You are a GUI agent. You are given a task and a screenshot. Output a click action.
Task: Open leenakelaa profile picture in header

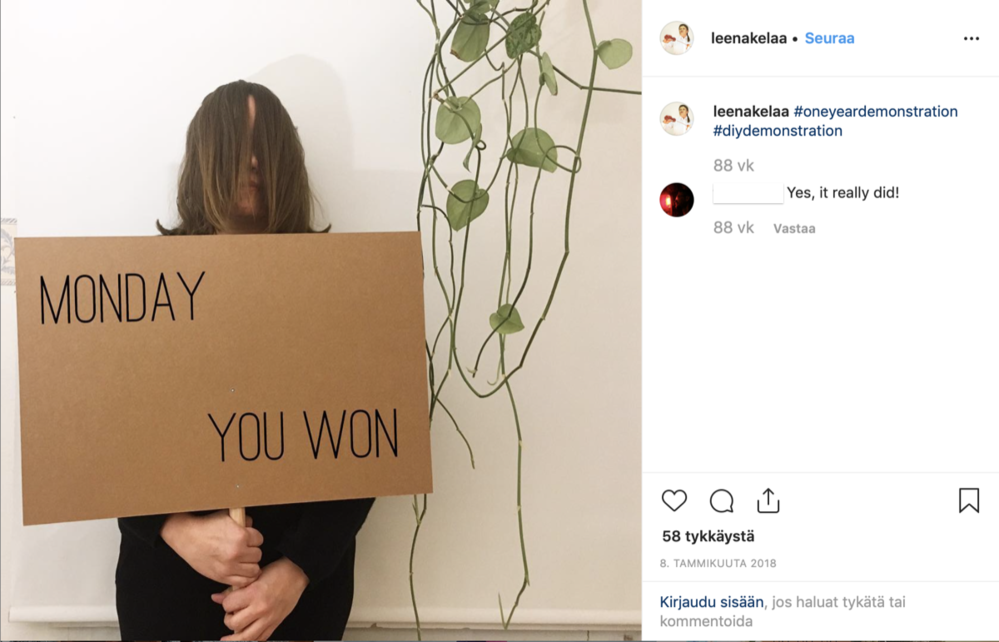[676, 38]
